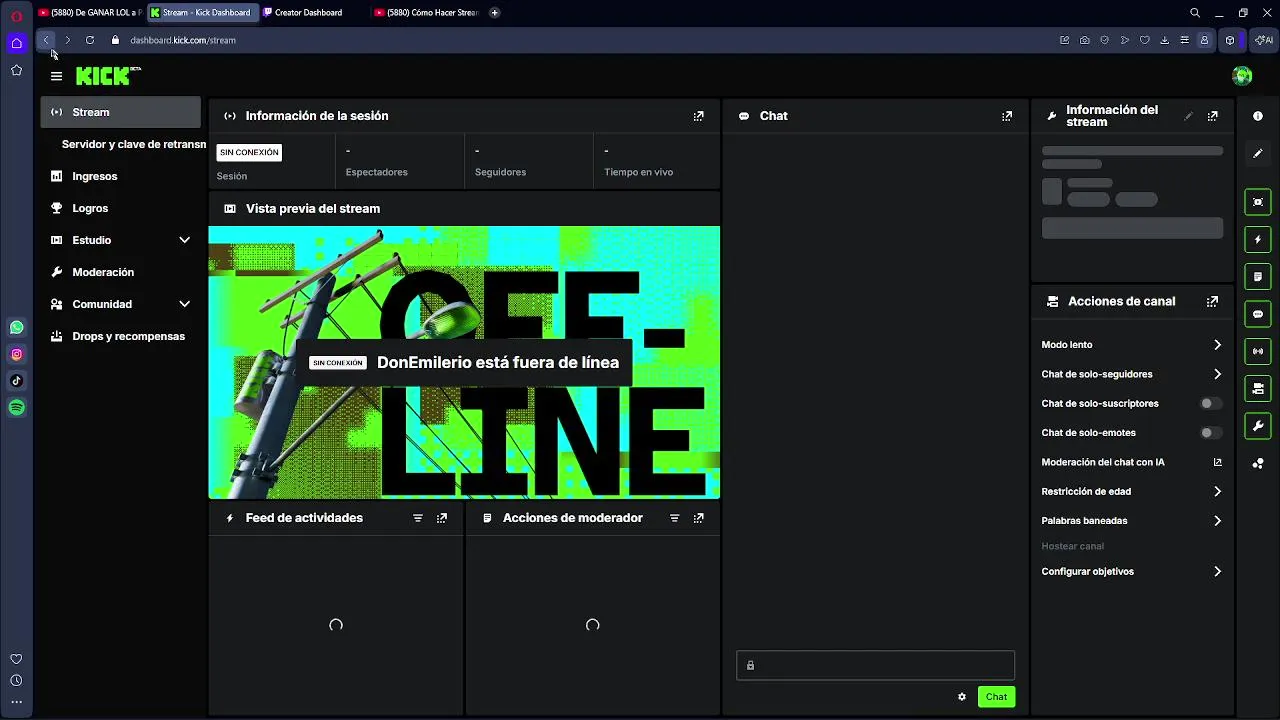This screenshot has width=1280, height=720.
Task: Open Servidor y clave de retransmisión
Action: click(133, 144)
